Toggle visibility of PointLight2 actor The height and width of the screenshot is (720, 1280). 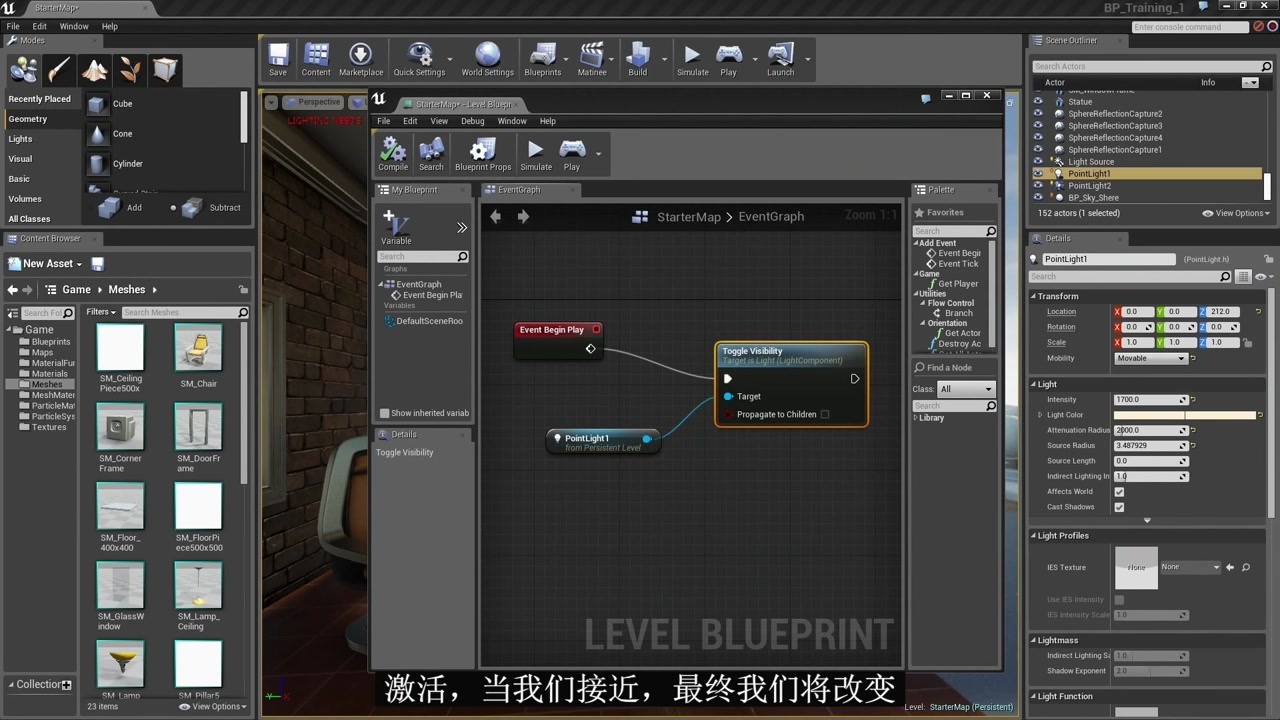(1038, 186)
